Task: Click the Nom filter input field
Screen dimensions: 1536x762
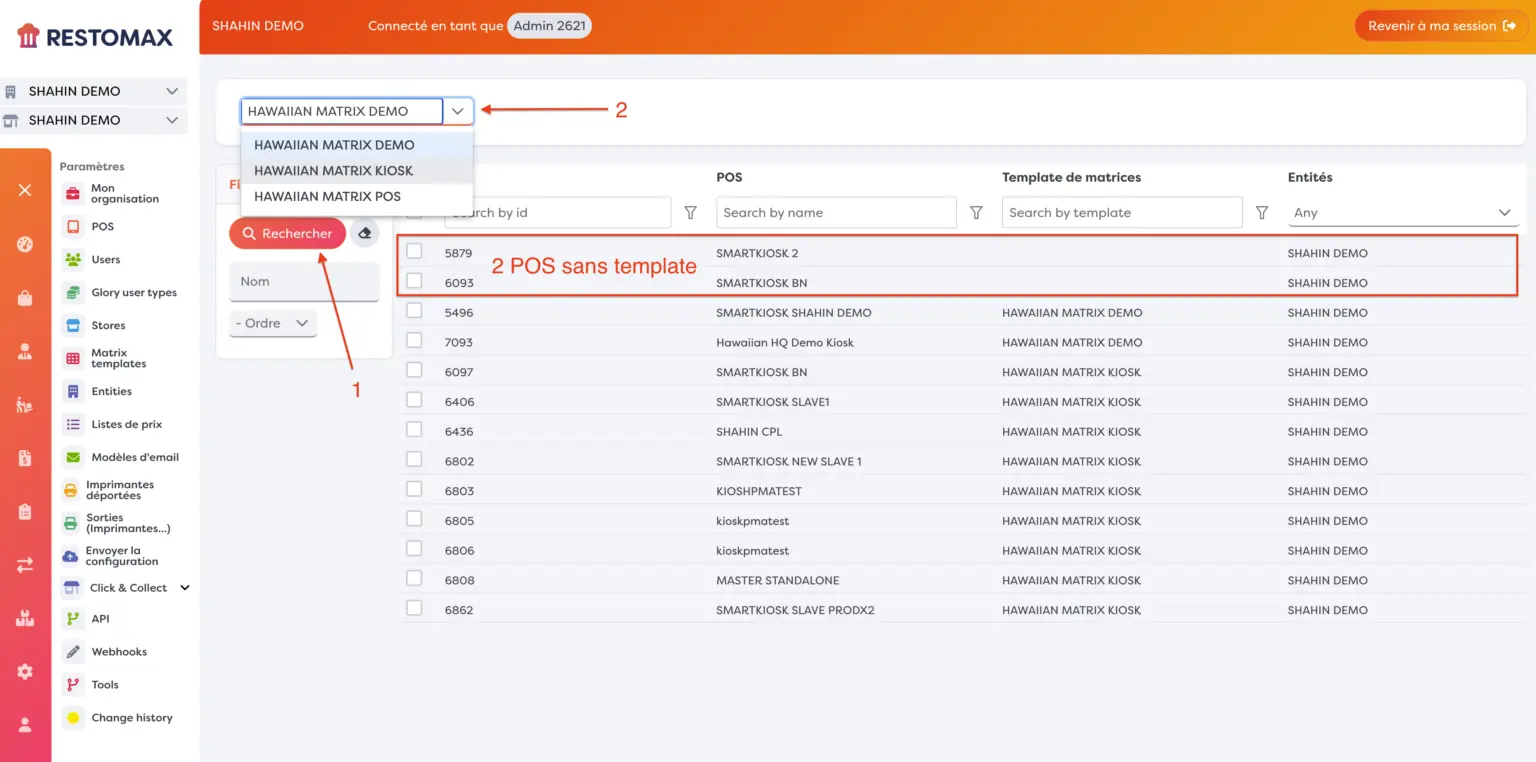Action: 304,282
